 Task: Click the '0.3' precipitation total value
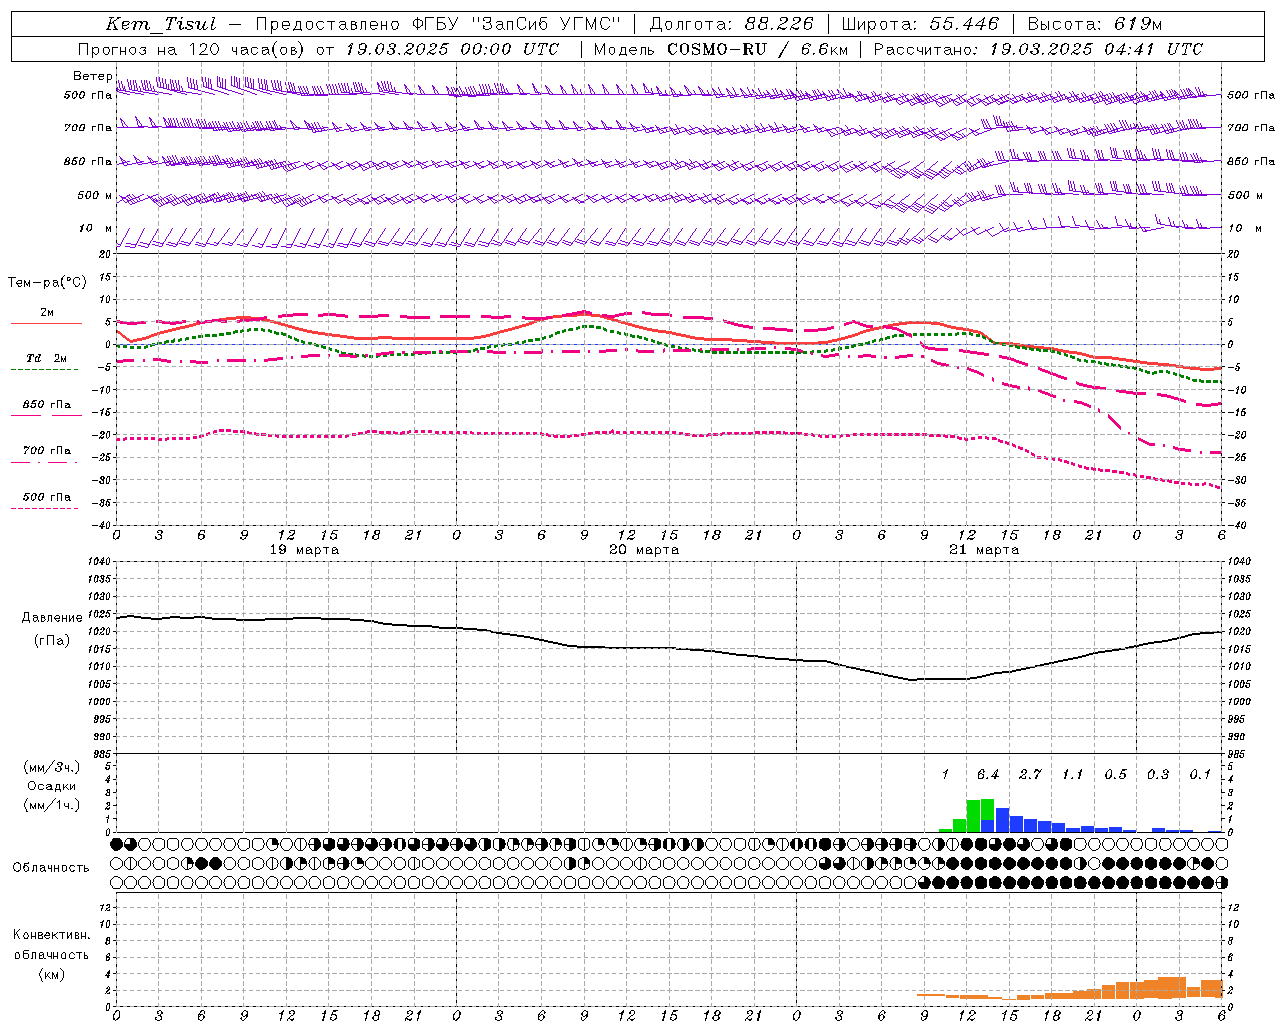(1158, 775)
